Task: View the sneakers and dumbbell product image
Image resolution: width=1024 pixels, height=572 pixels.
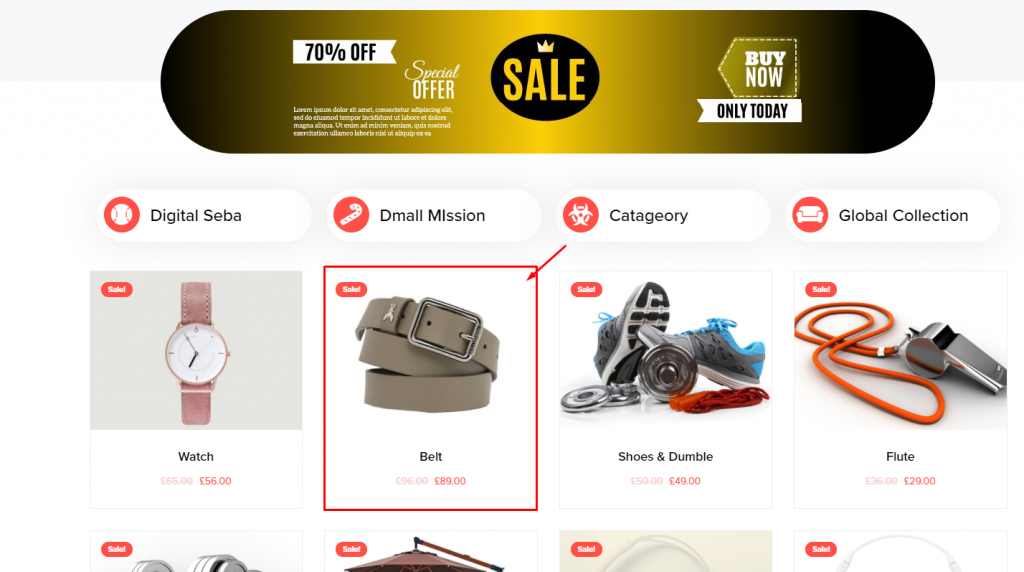Action: coord(665,351)
